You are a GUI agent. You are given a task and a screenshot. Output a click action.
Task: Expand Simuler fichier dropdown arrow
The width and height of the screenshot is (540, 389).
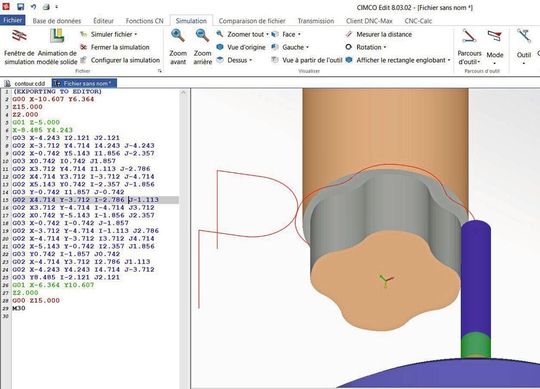(x=136, y=34)
